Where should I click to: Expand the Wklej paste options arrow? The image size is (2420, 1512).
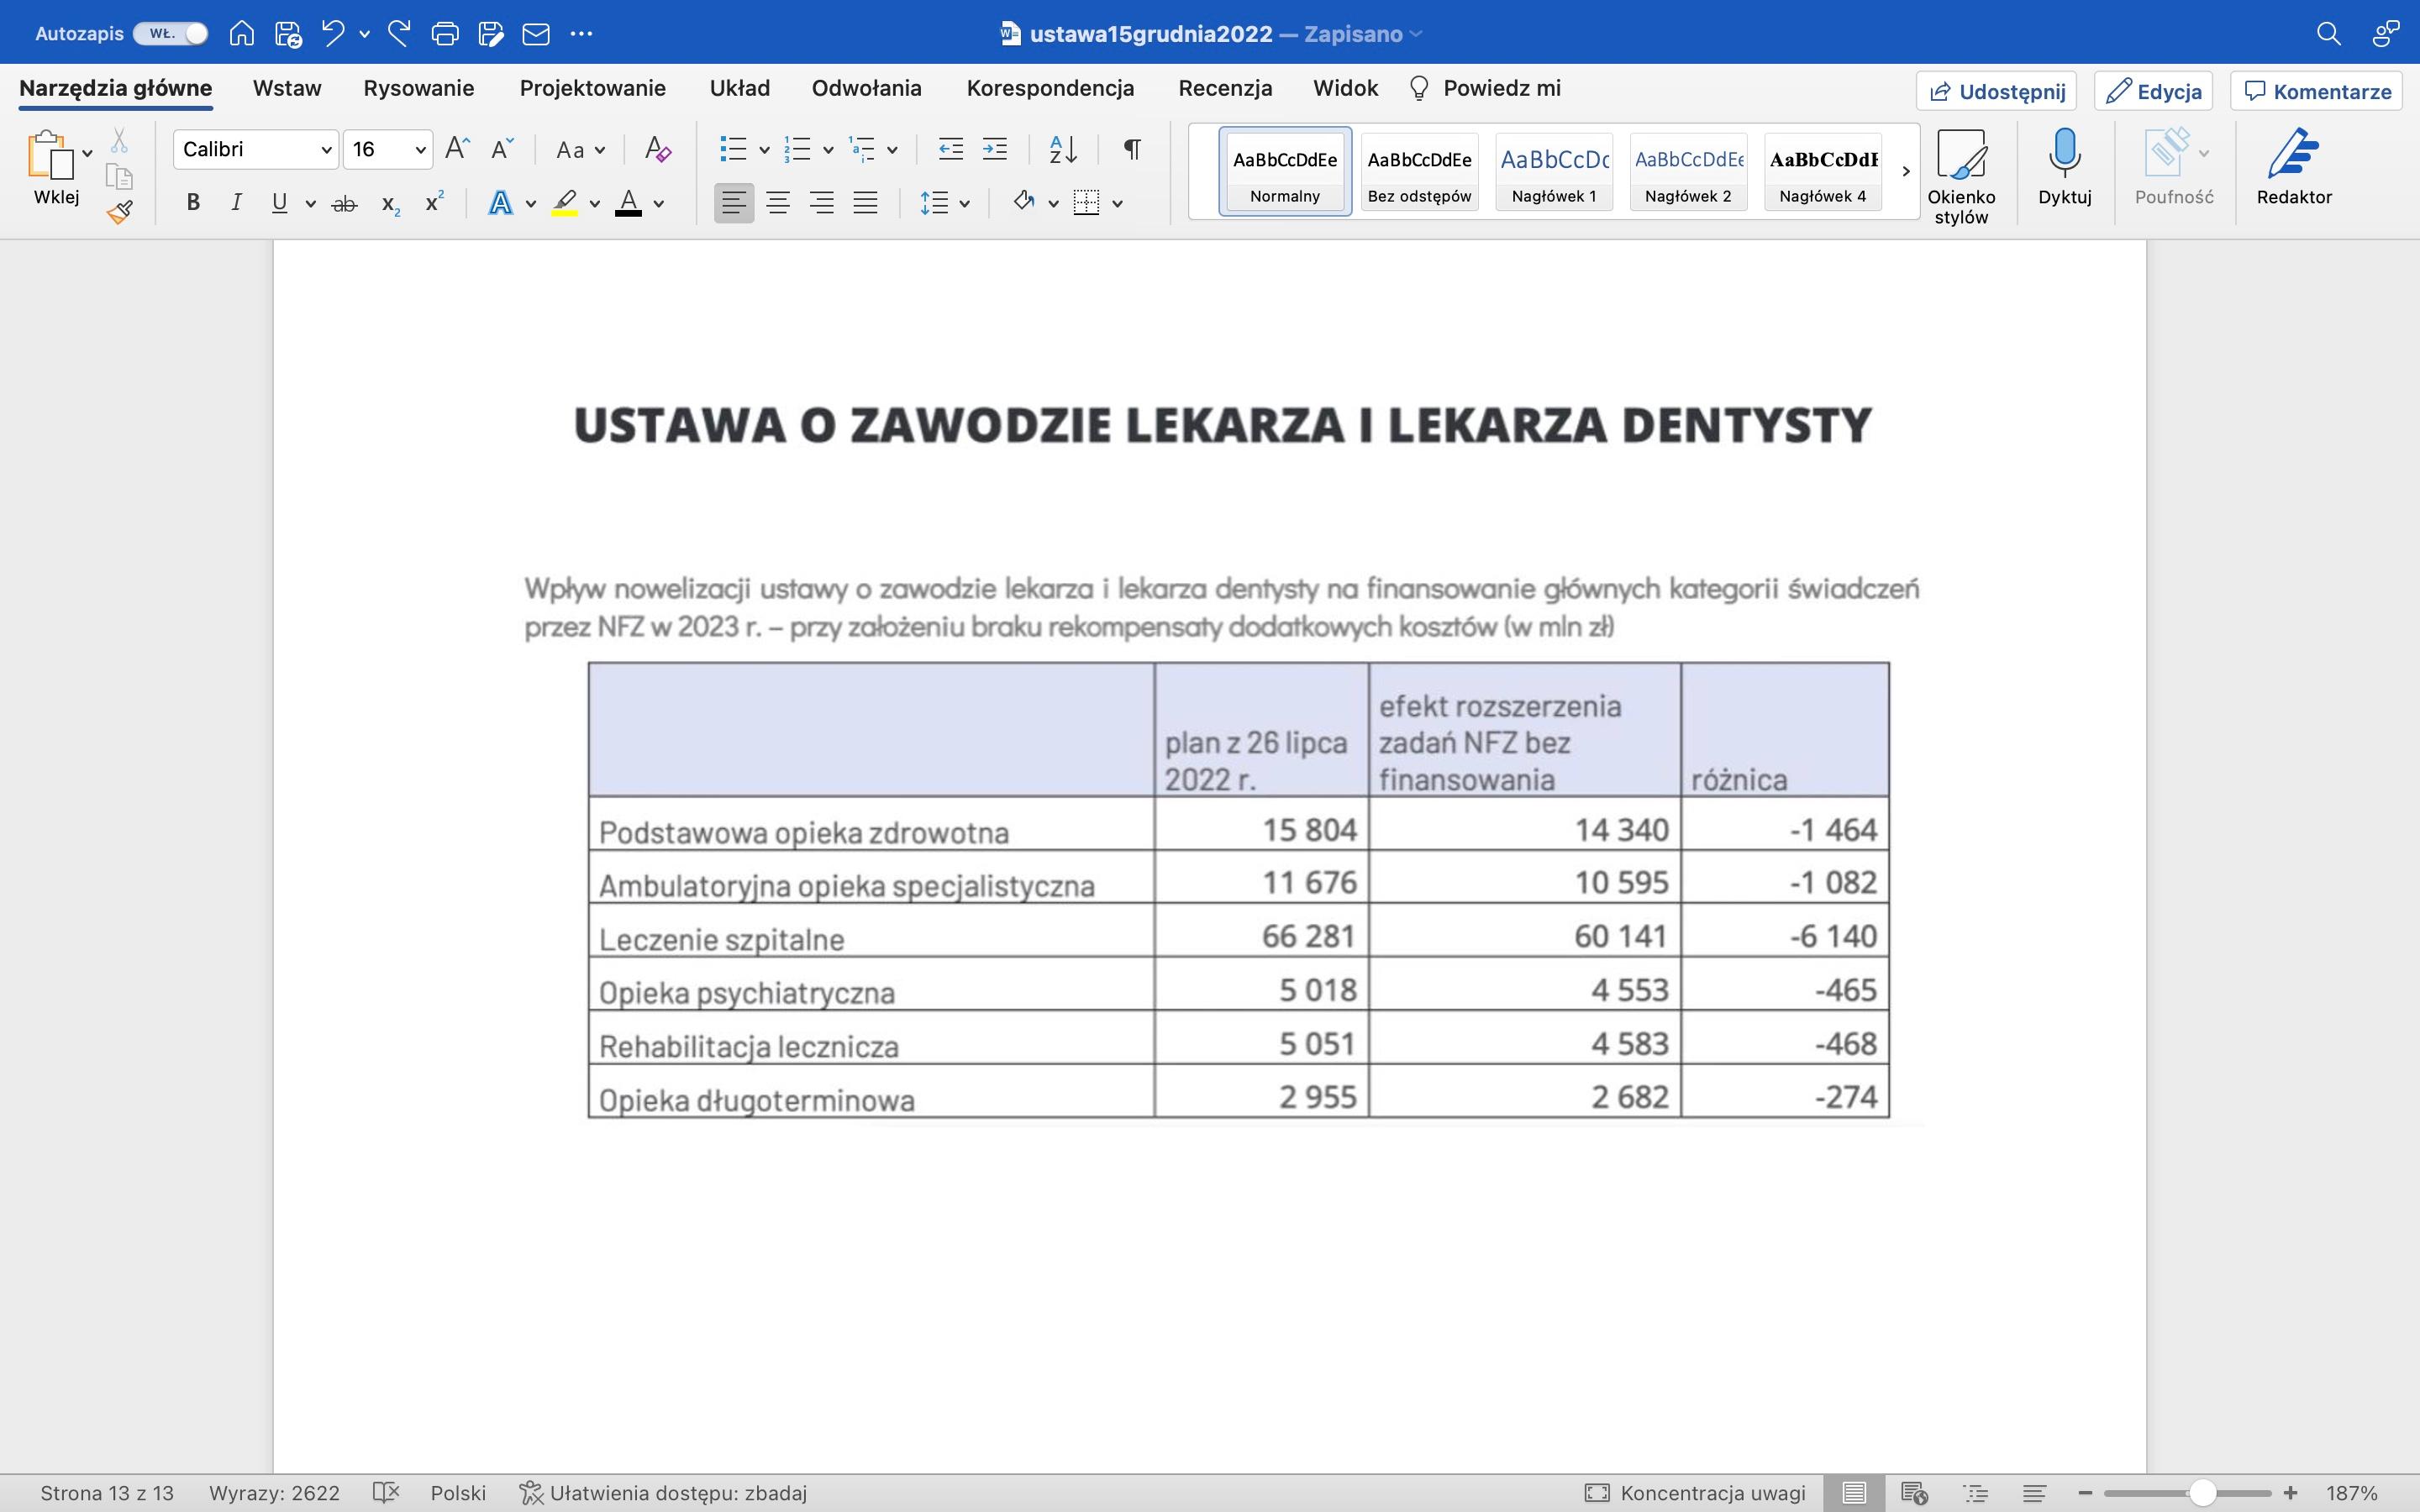pyautogui.click(x=87, y=153)
